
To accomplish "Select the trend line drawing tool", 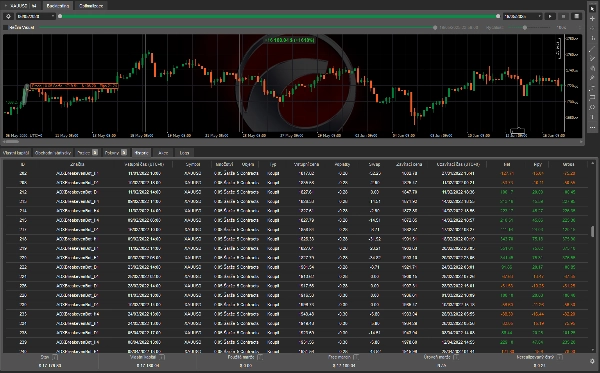I will tap(592, 49).
